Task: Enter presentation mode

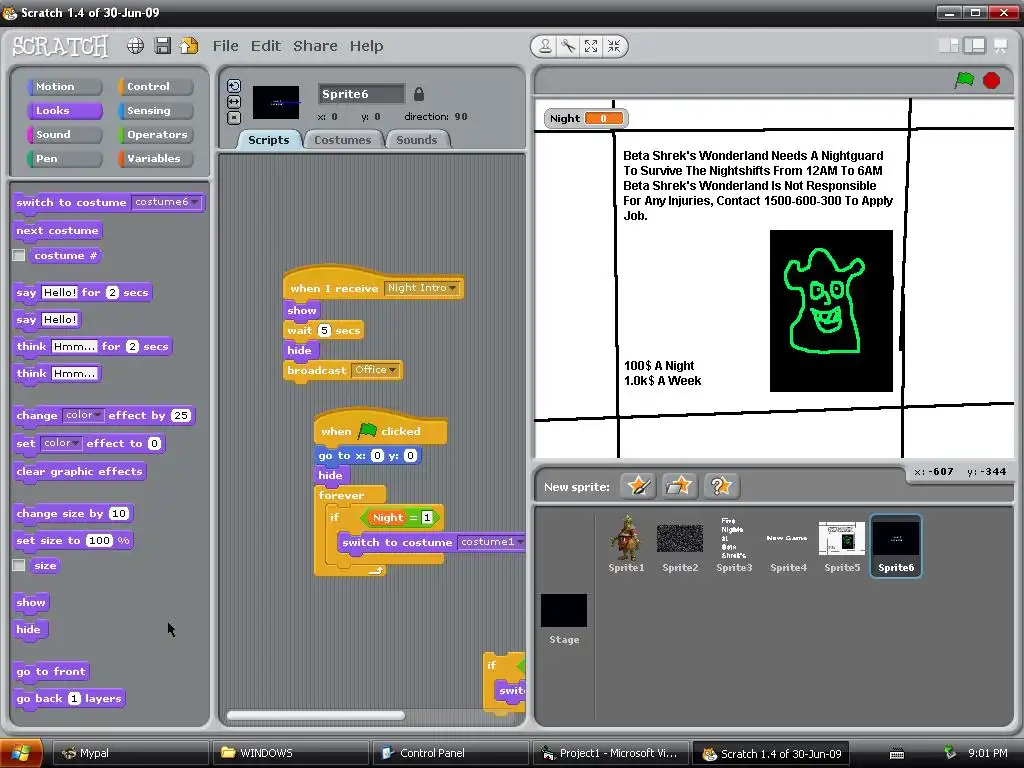Action: (x=1000, y=45)
